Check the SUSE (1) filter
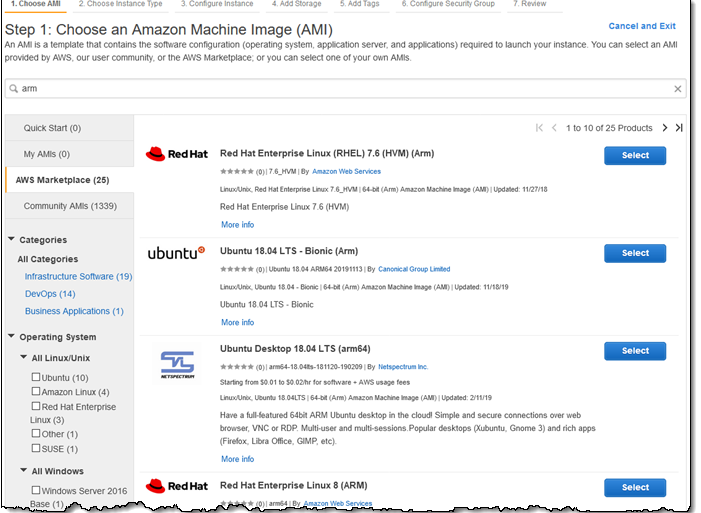Image resolution: width=701 pixels, height=513 pixels. click(x=36, y=448)
